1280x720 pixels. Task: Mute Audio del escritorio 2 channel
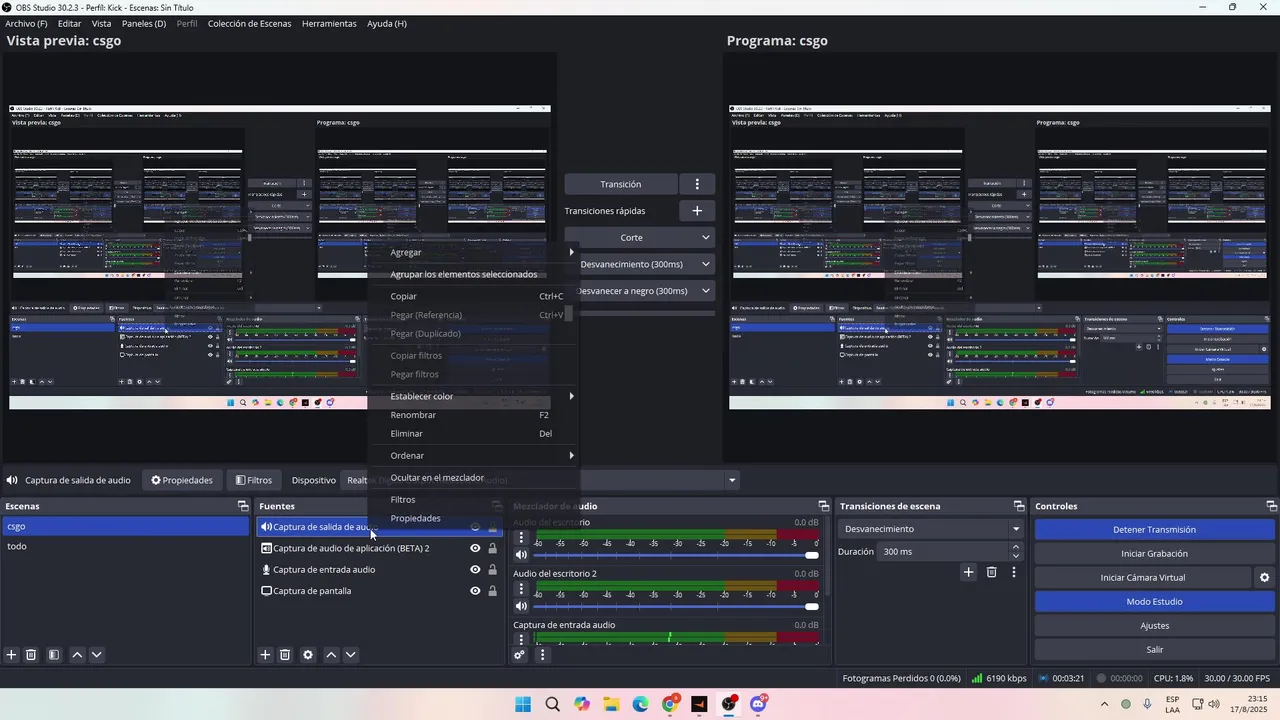point(521,606)
